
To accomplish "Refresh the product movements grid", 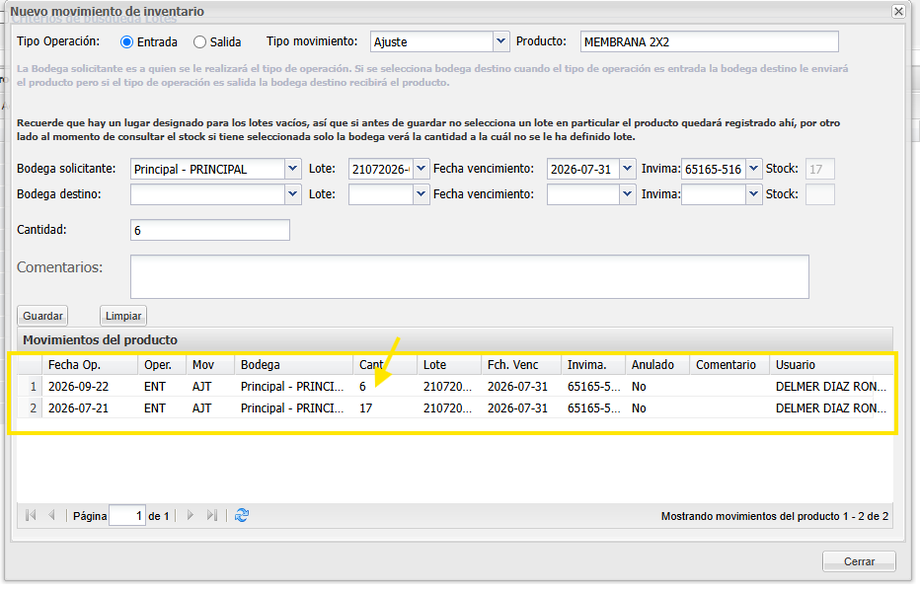I will (242, 515).
